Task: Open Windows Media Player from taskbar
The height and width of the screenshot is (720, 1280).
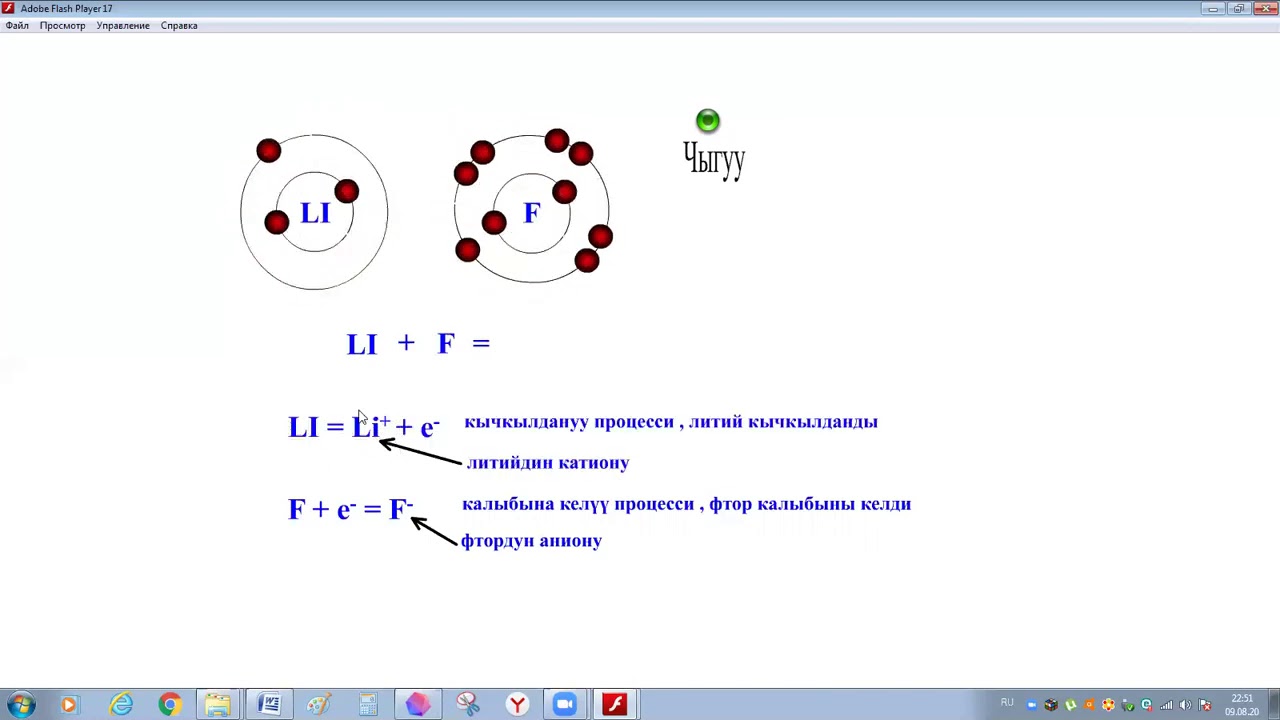Action: [x=69, y=704]
